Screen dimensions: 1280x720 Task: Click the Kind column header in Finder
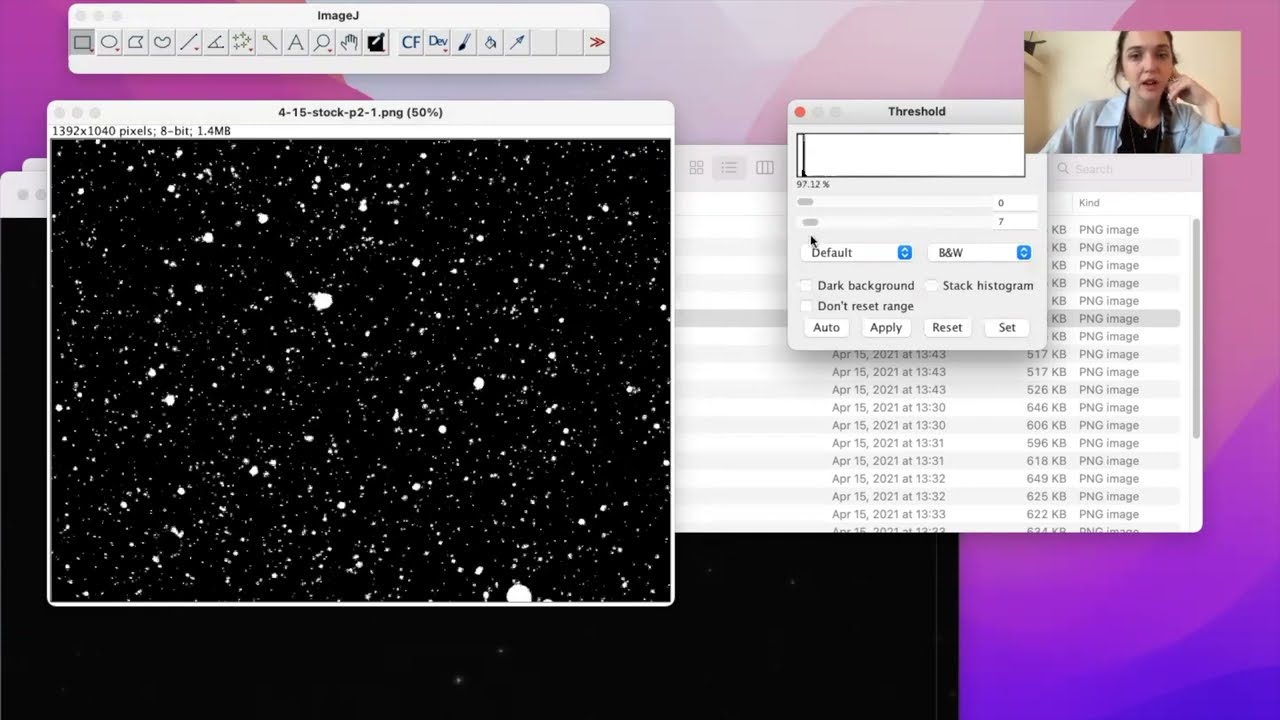pyautogui.click(x=1089, y=203)
